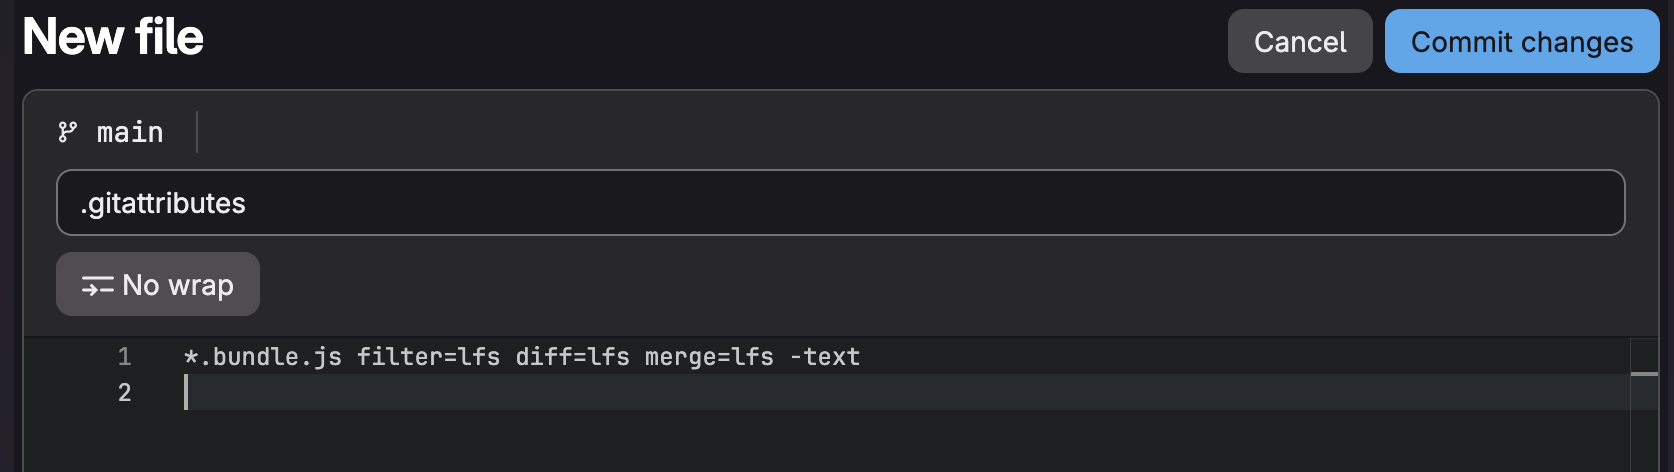
Task: Click the editor's right-side scrollbar track
Action: click(1644, 430)
